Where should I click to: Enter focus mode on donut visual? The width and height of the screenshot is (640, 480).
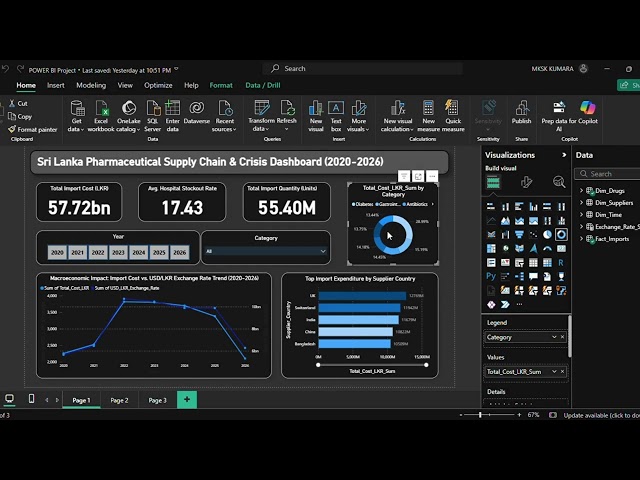point(418,176)
